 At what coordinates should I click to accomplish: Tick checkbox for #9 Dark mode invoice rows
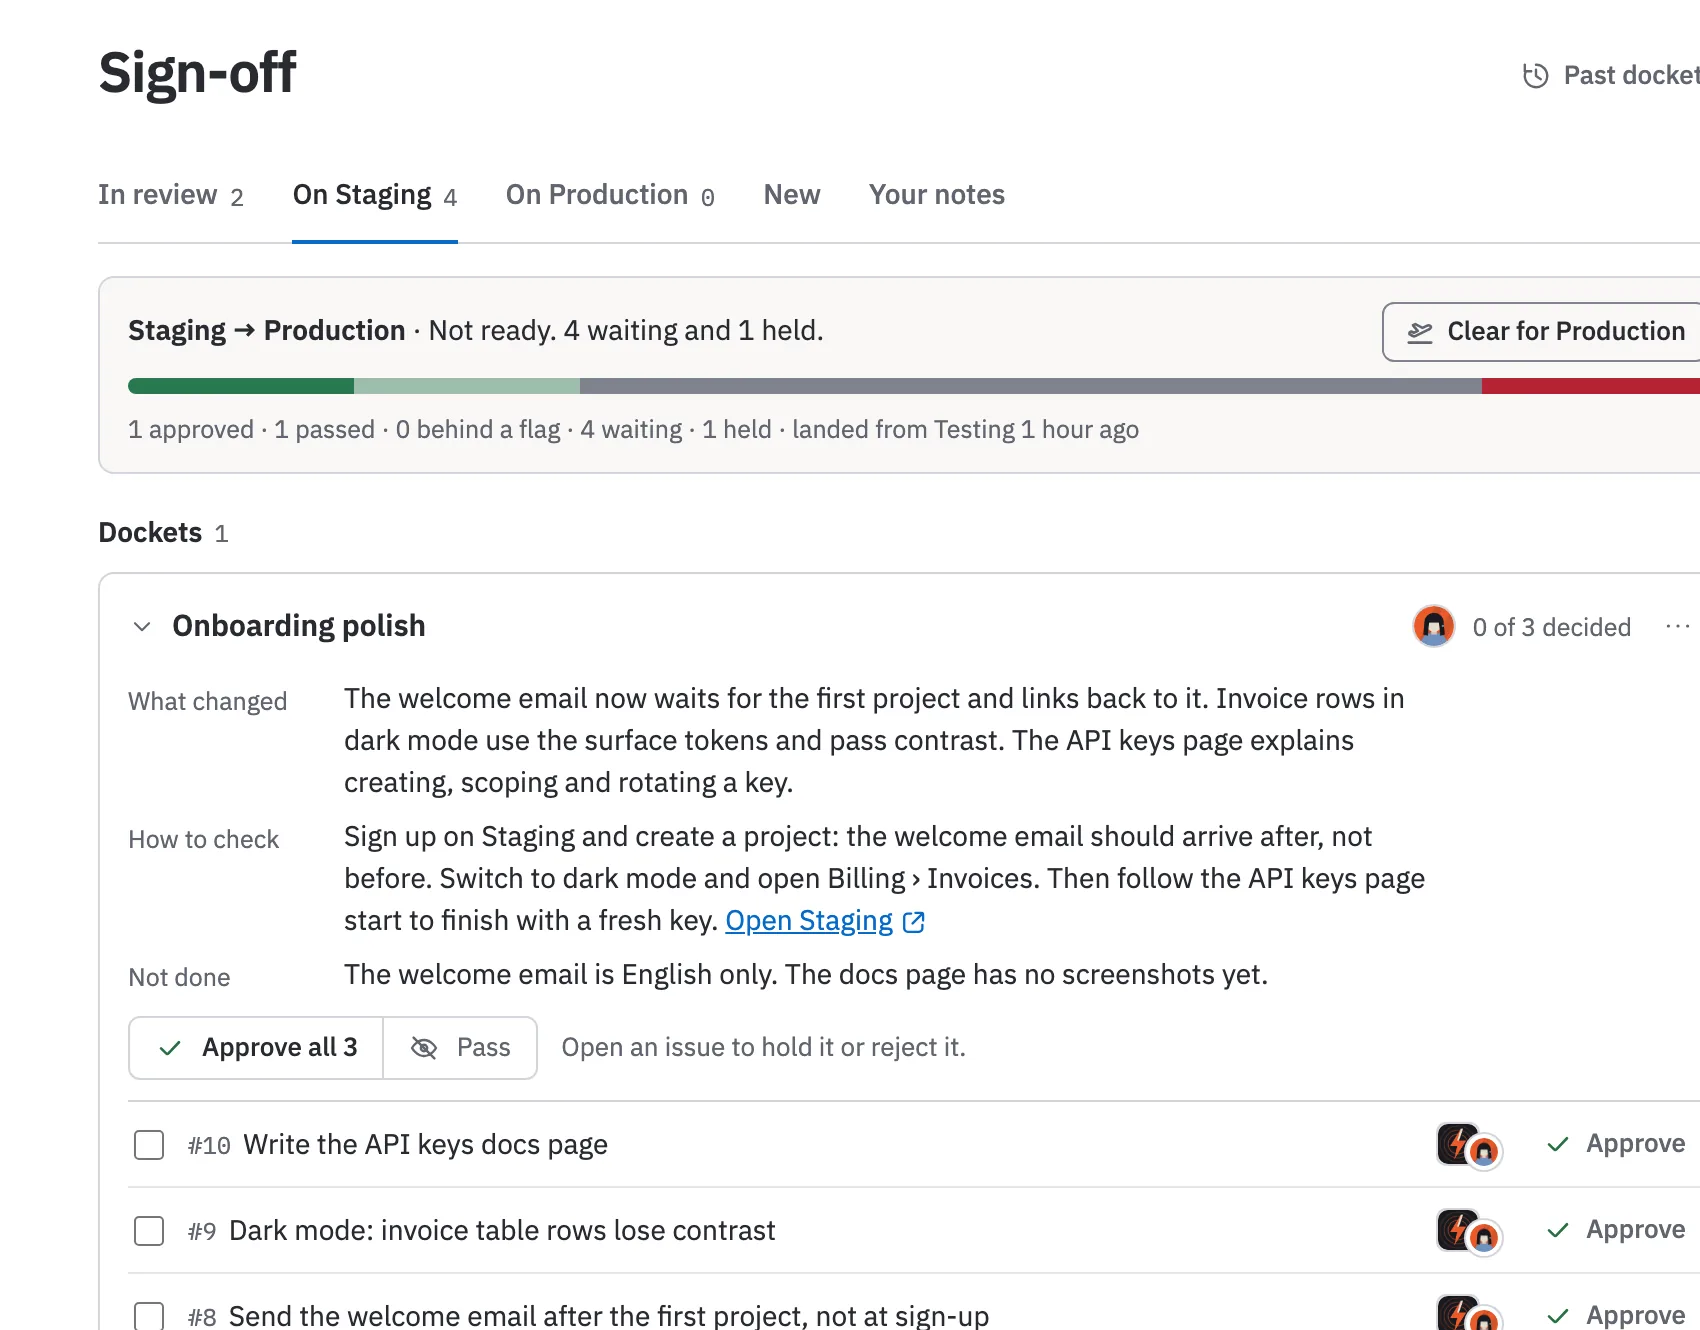pos(149,1231)
